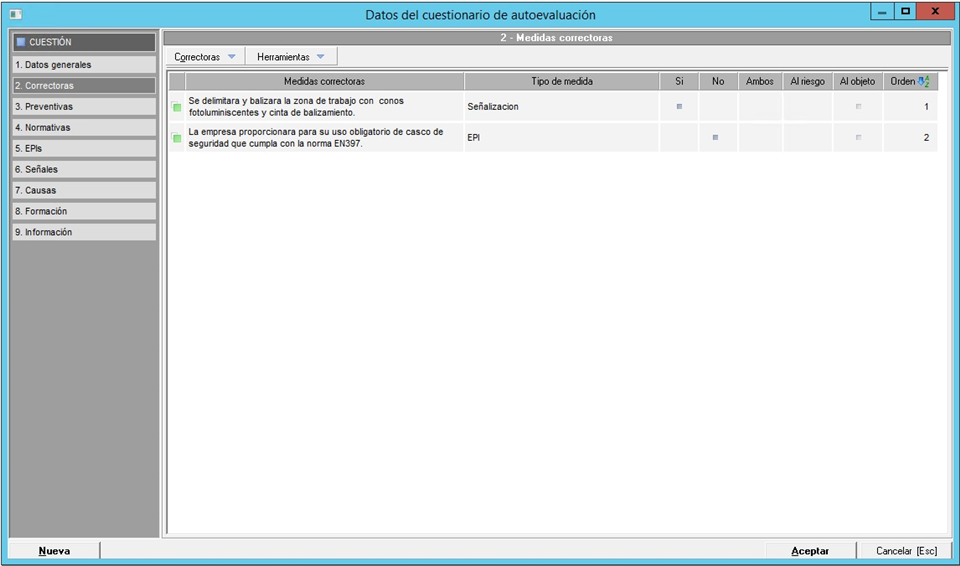Click the sort icon in Orden column header
The width and height of the screenshot is (960, 566).
[x=923, y=81]
